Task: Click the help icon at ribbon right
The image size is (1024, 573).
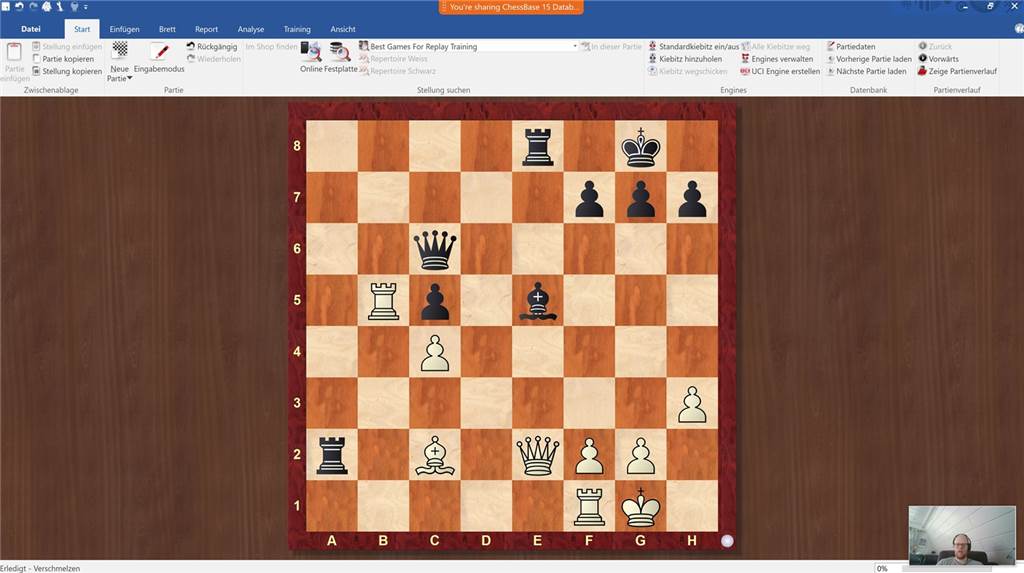Action: point(1019,29)
